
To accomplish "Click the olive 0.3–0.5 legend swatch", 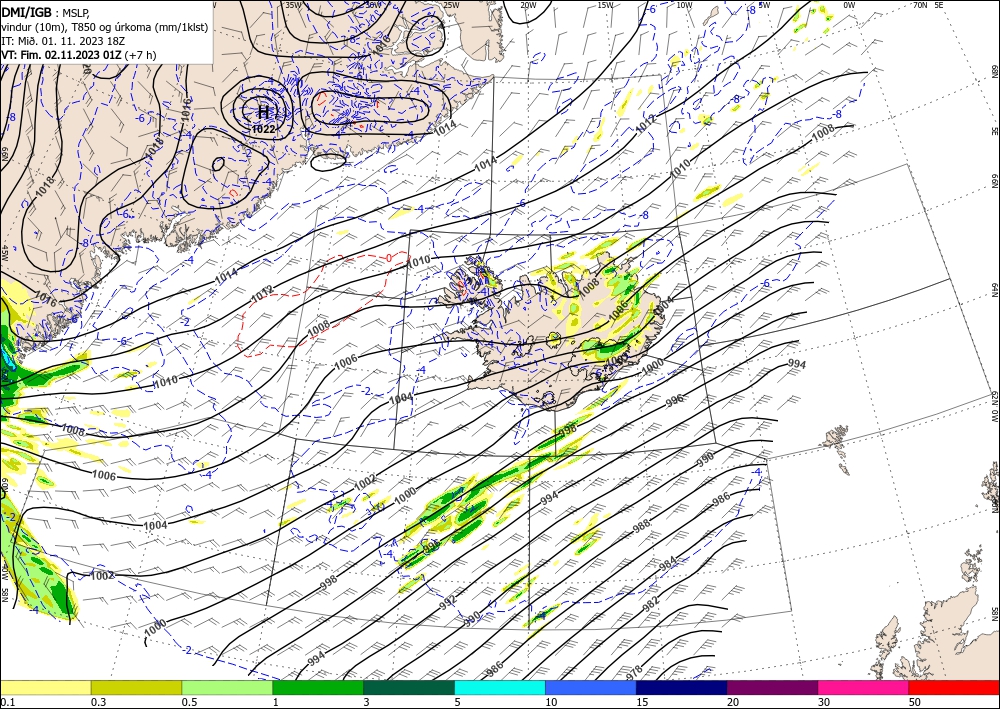I will 136,688.
